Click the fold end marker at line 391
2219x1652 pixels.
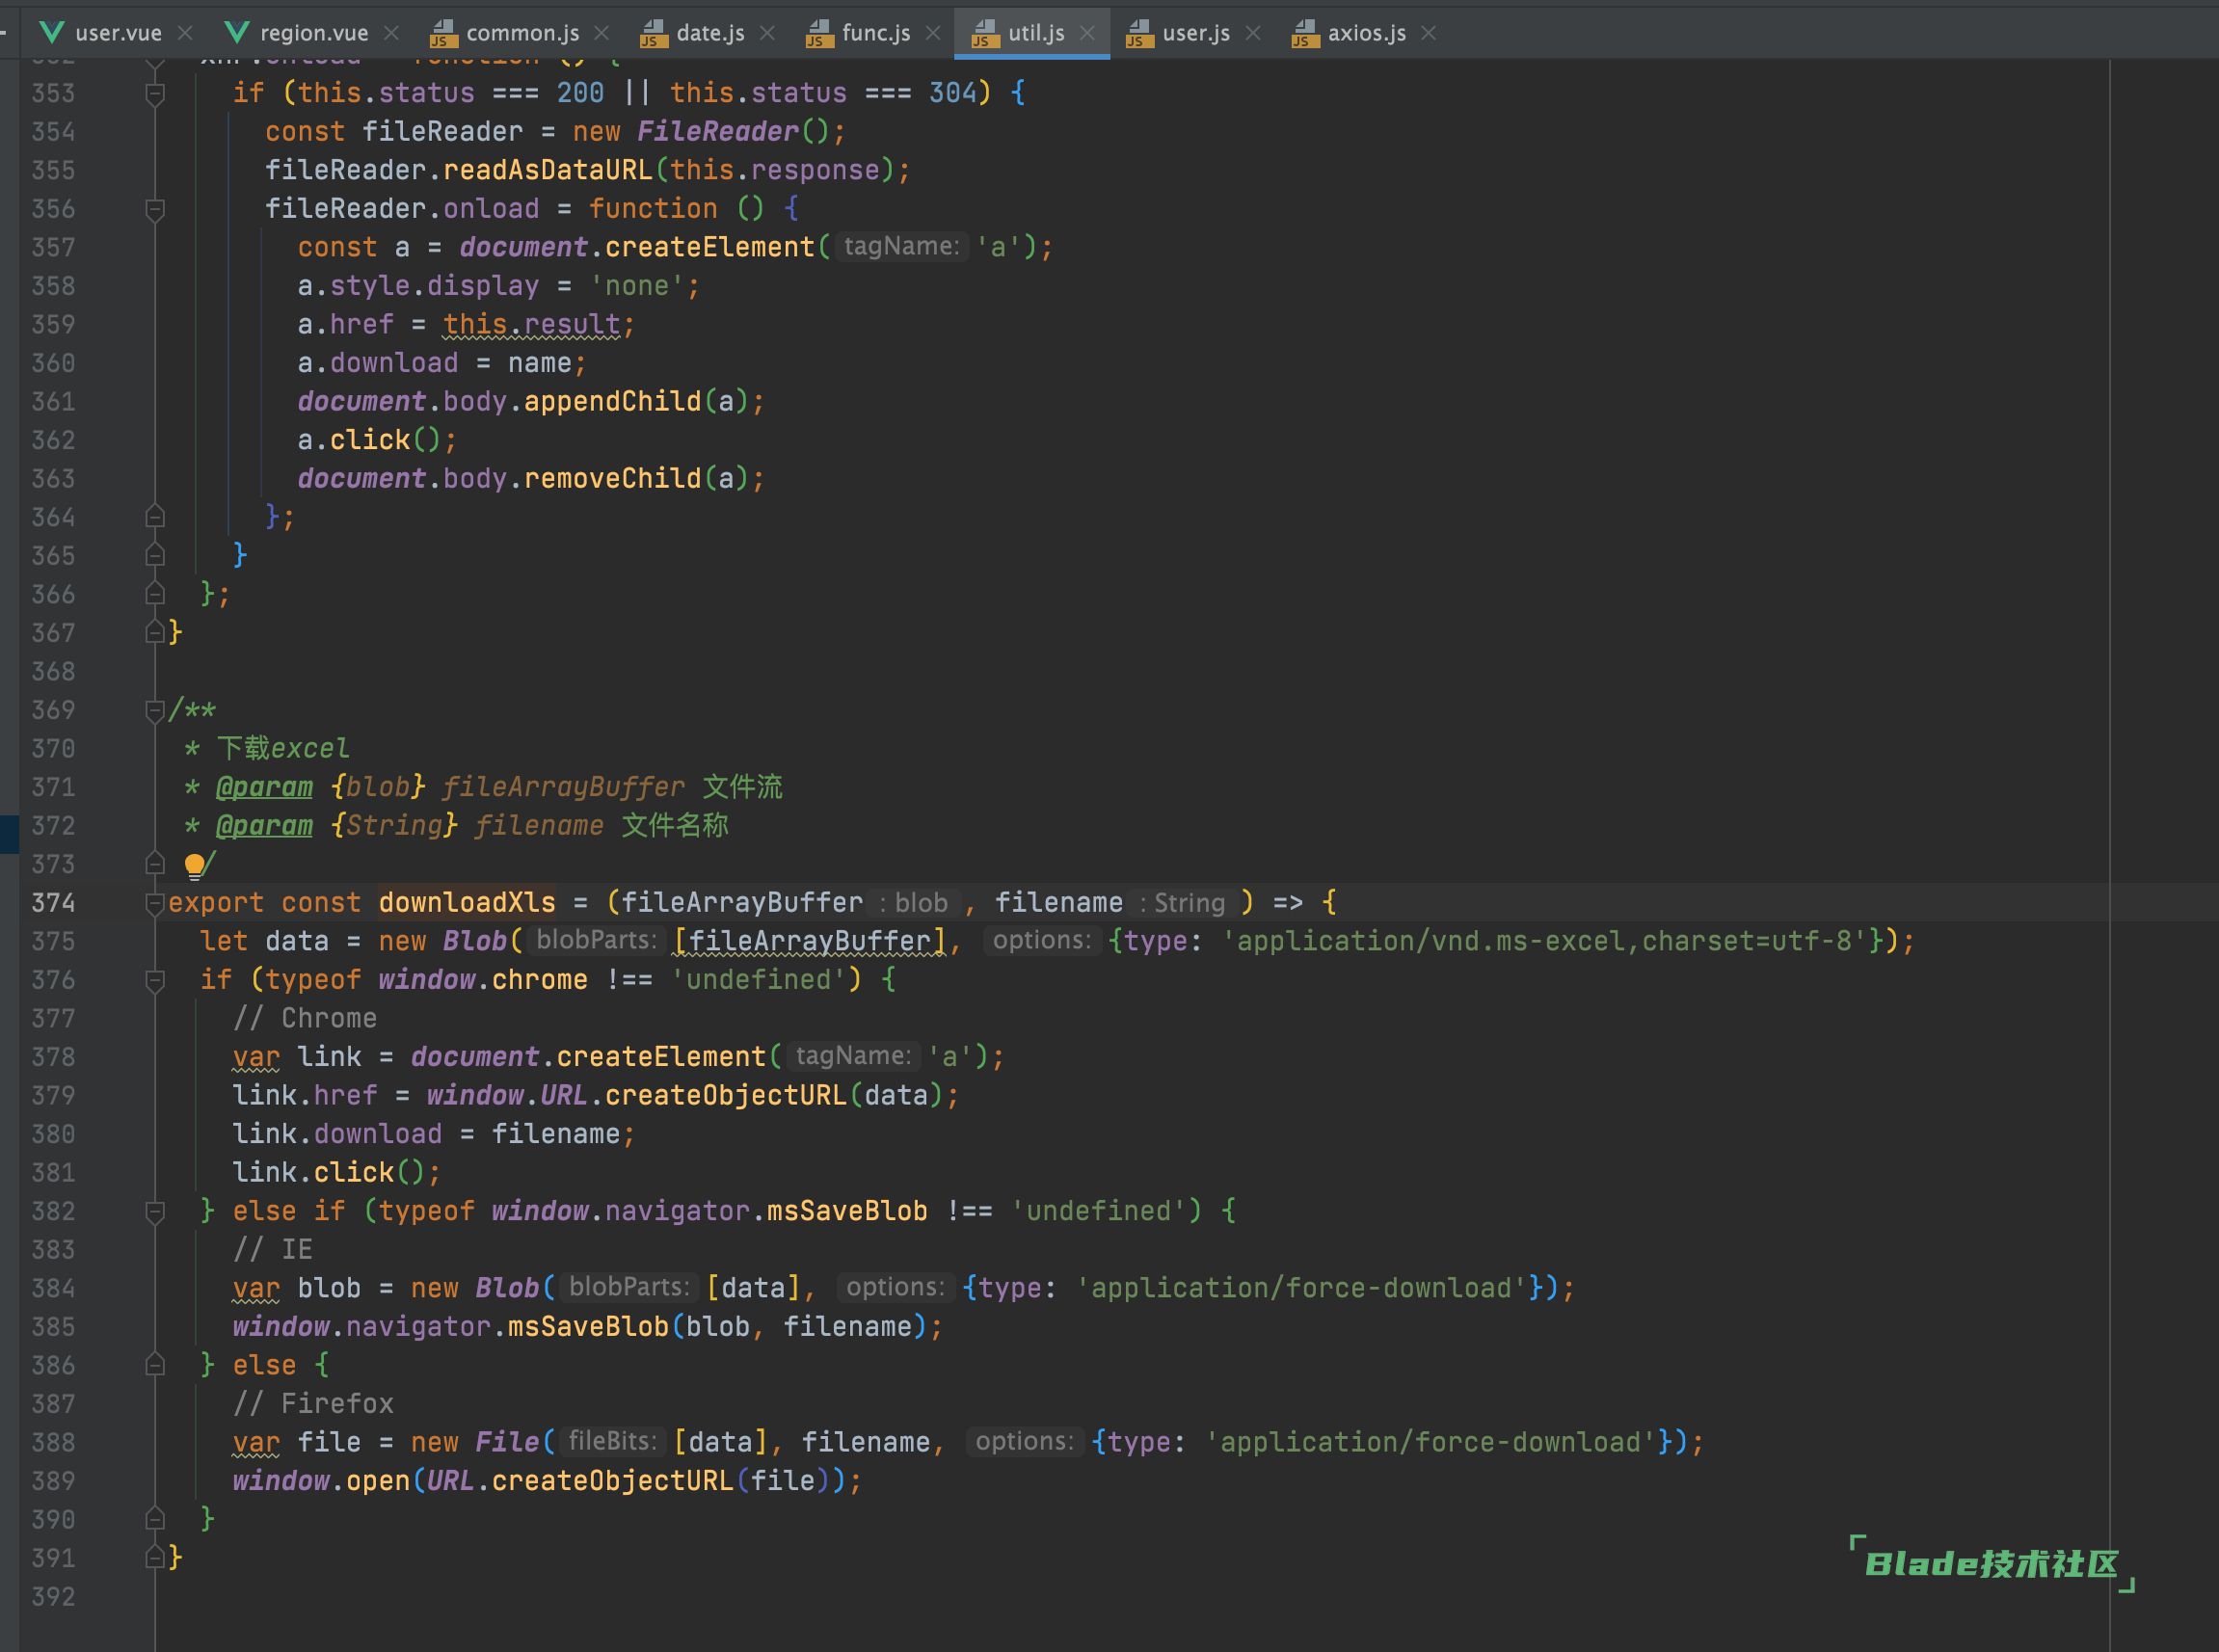155,1557
